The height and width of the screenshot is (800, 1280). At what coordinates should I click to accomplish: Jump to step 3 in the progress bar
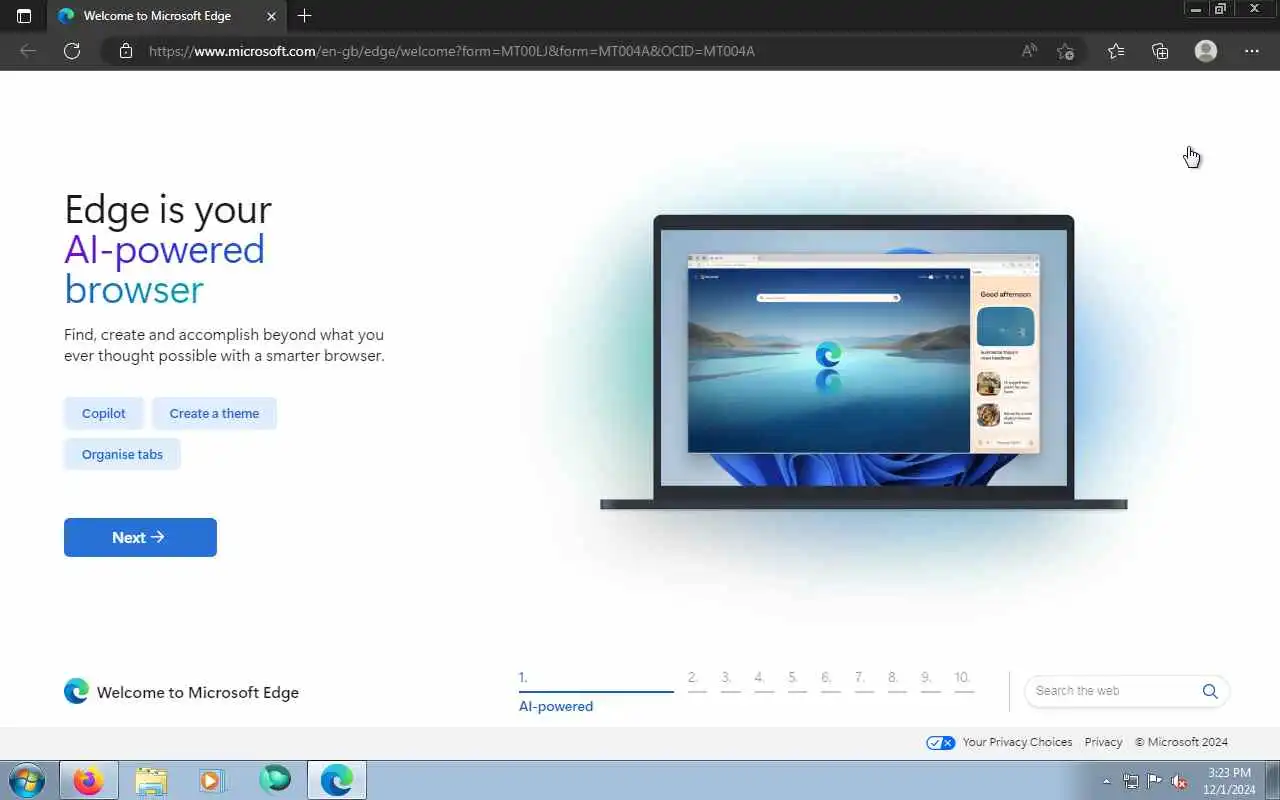coord(730,680)
